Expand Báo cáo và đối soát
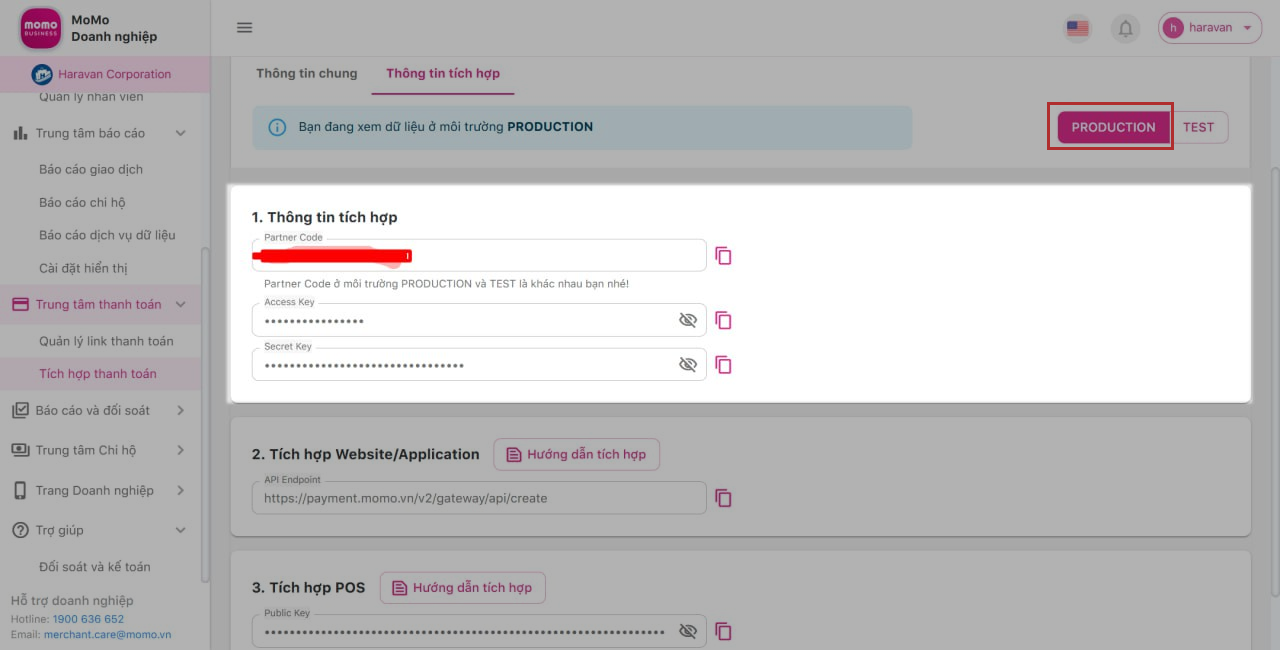The width and height of the screenshot is (1280, 651). [181, 410]
